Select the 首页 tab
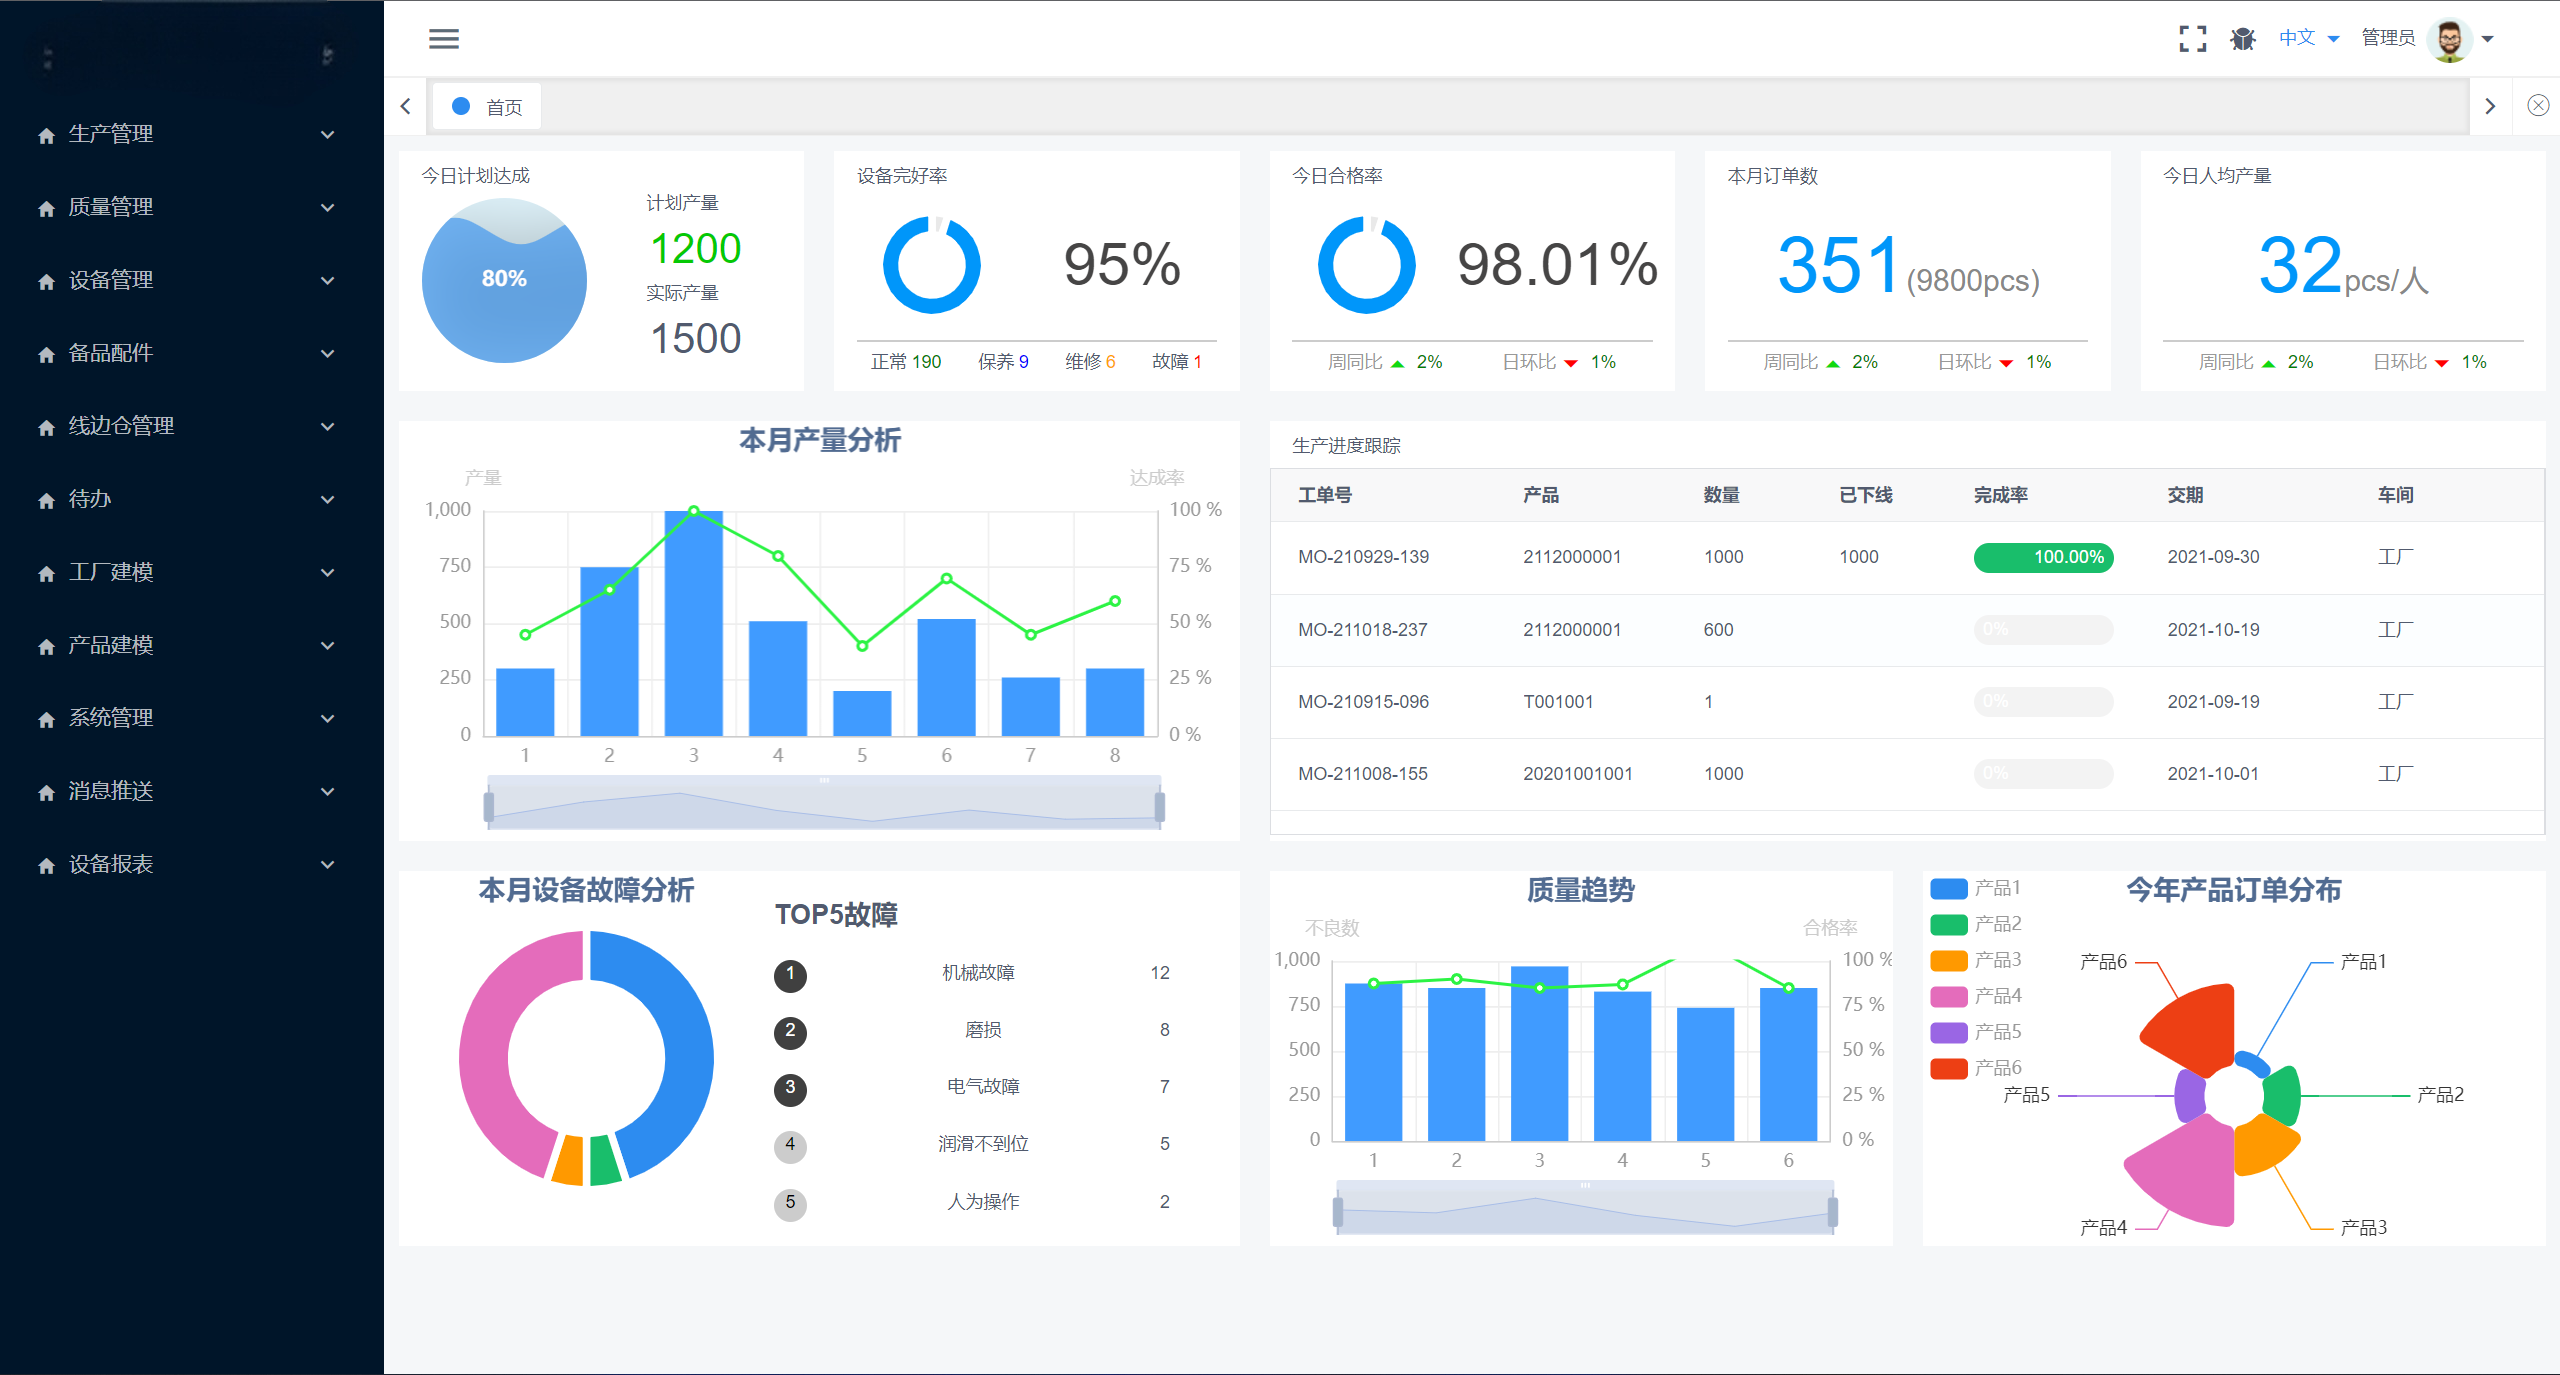2560x1375 pixels. pyautogui.click(x=488, y=107)
